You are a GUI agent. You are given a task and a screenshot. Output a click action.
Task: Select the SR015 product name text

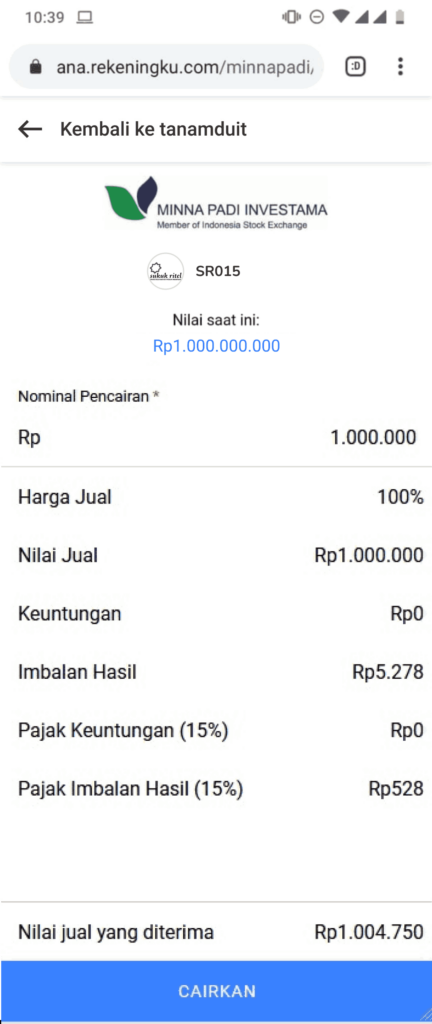[218, 271]
